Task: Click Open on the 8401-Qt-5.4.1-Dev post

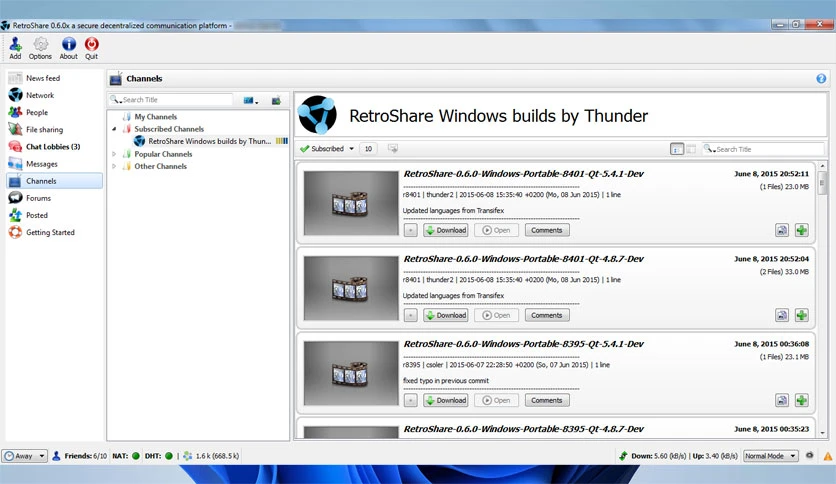Action: click(x=496, y=230)
